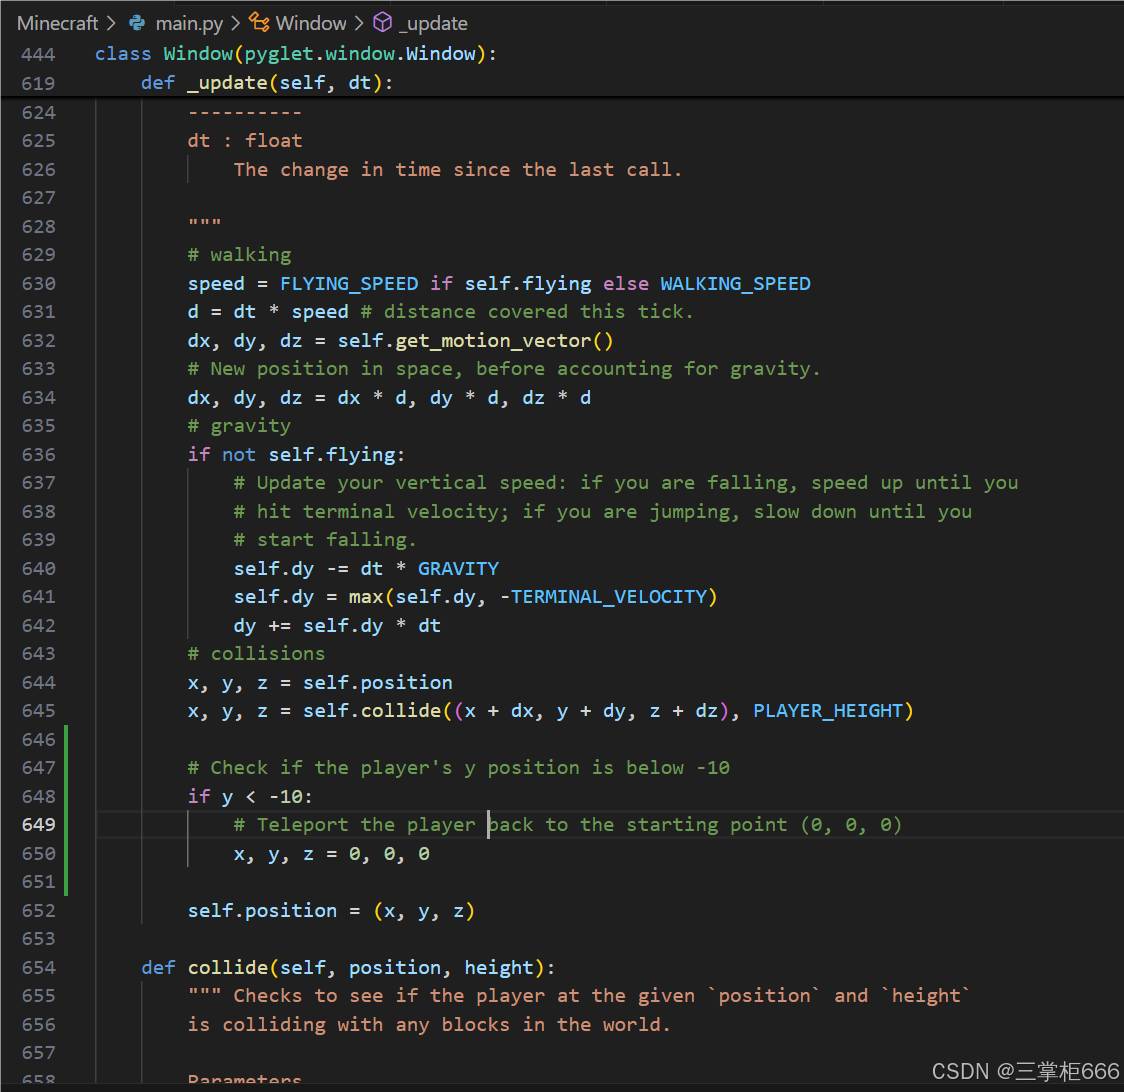The image size is (1124, 1092).
Task: Click line number 636 in the gutter
Action: [38, 455]
